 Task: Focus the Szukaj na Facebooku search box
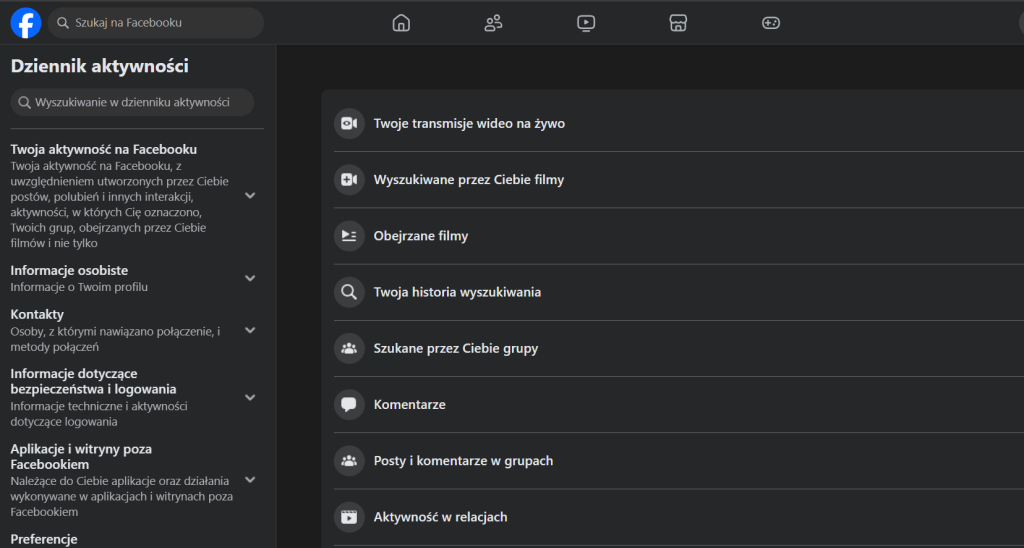(156, 23)
